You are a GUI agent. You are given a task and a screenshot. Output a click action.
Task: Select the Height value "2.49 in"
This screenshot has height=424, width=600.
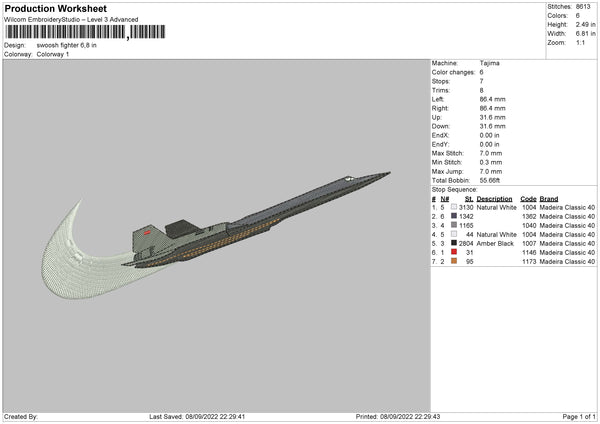585,24
